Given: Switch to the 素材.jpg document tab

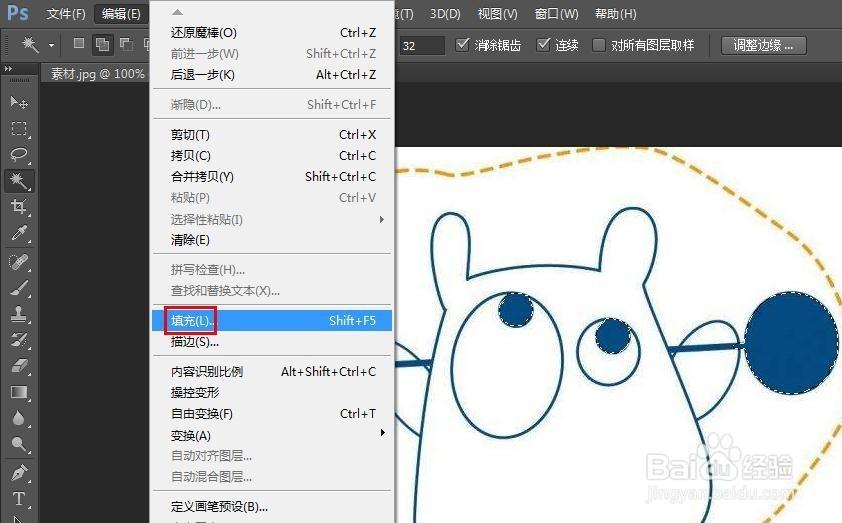Looking at the screenshot, I should [97, 74].
